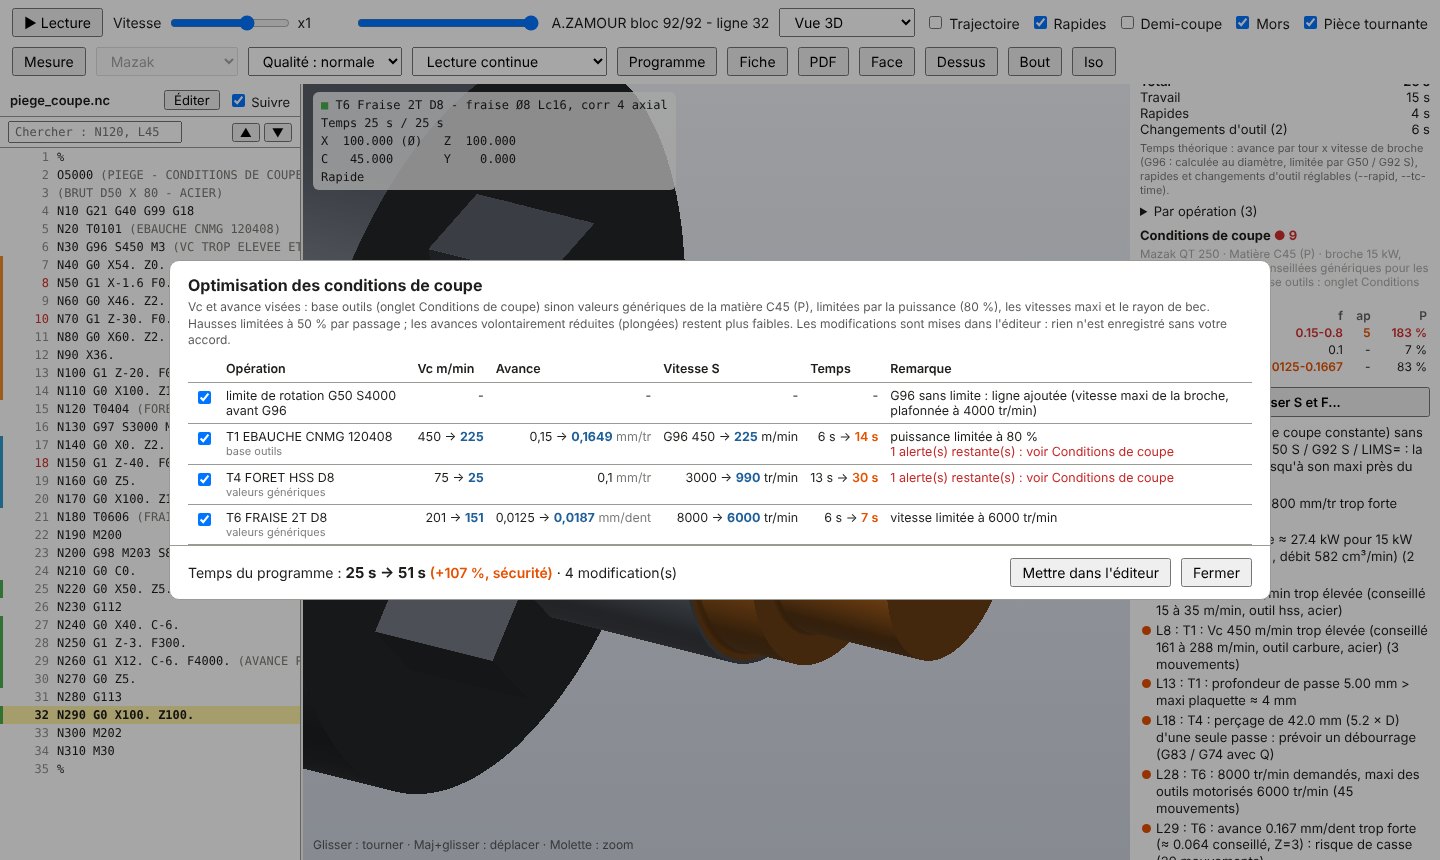Toggle the Suivre checkbox

coord(238,100)
